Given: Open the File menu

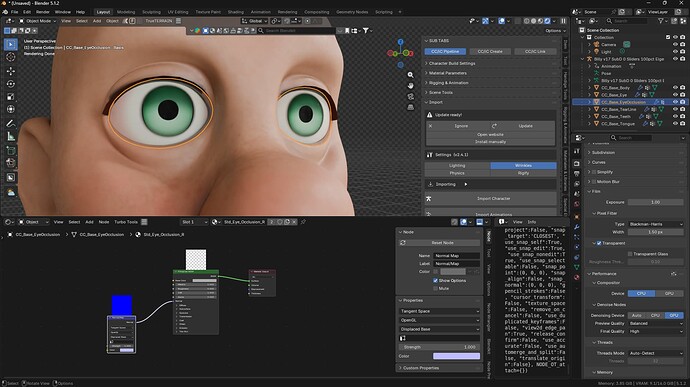Looking at the screenshot, I should [15, 12].
